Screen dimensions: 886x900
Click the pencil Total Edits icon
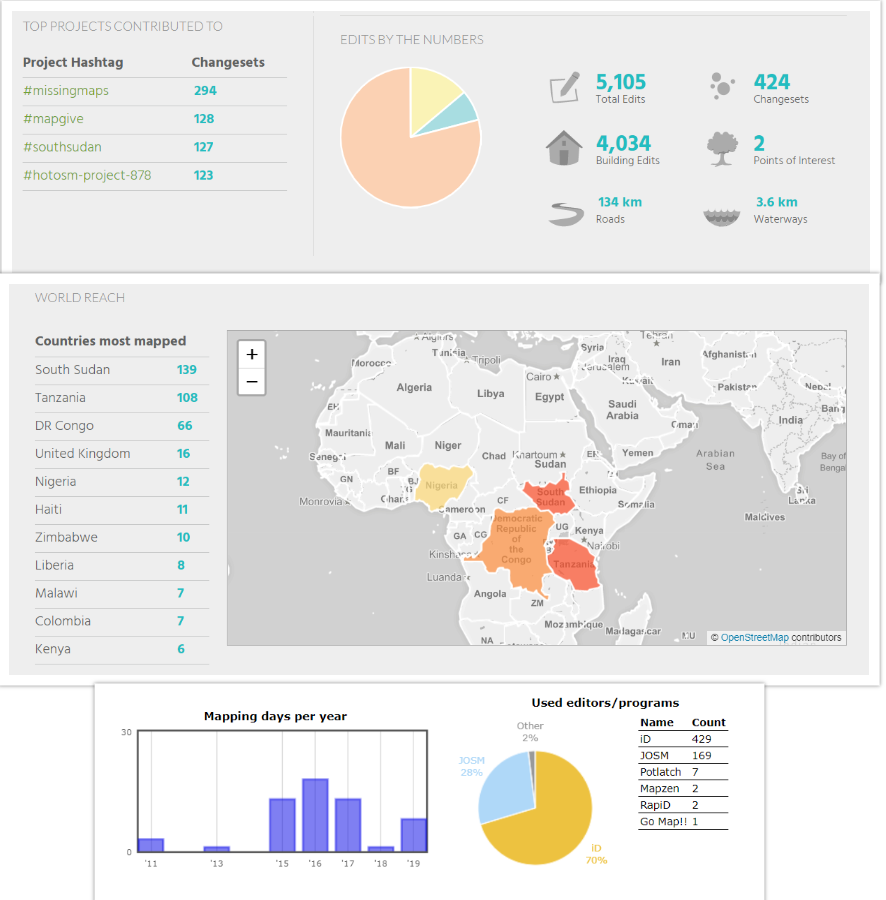pos(564,88)
